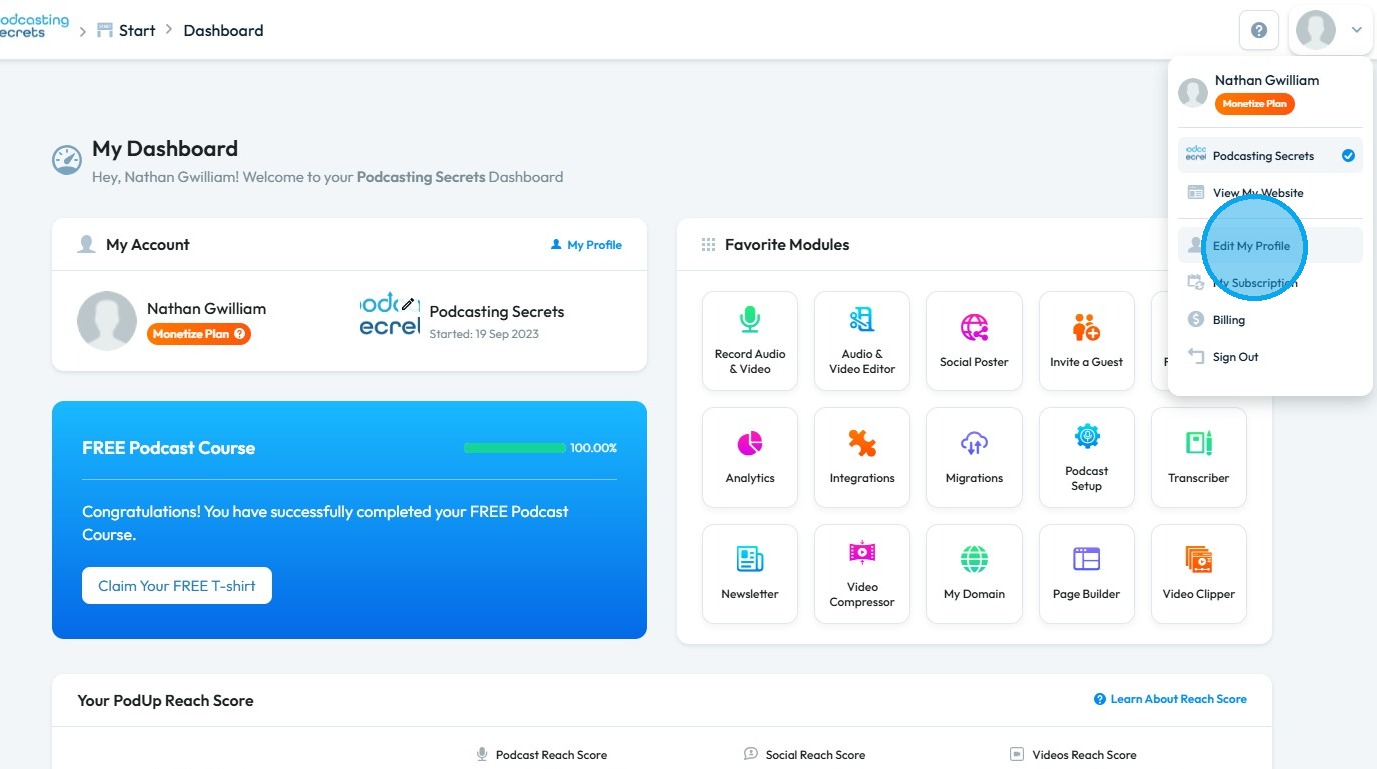This screenshot has width=1377, height=769.
Task: Open Learn About Reach Score link
Action: pyautogui.click(x=1170, y=699)
